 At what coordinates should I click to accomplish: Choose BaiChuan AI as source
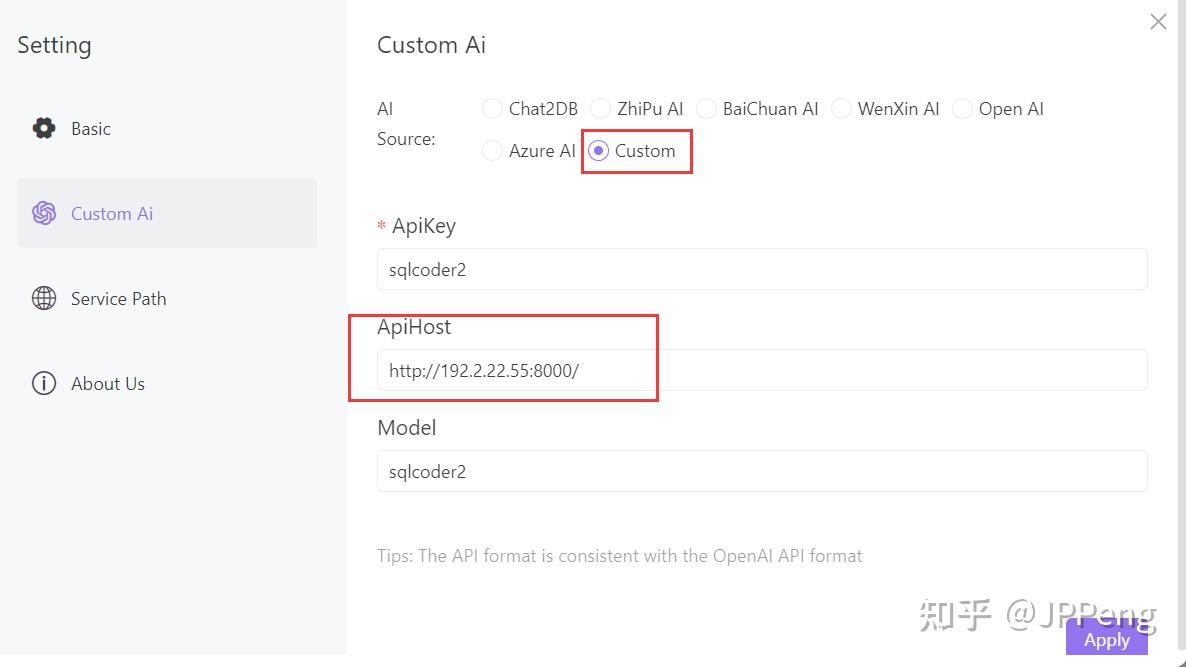tap(706, 109)
